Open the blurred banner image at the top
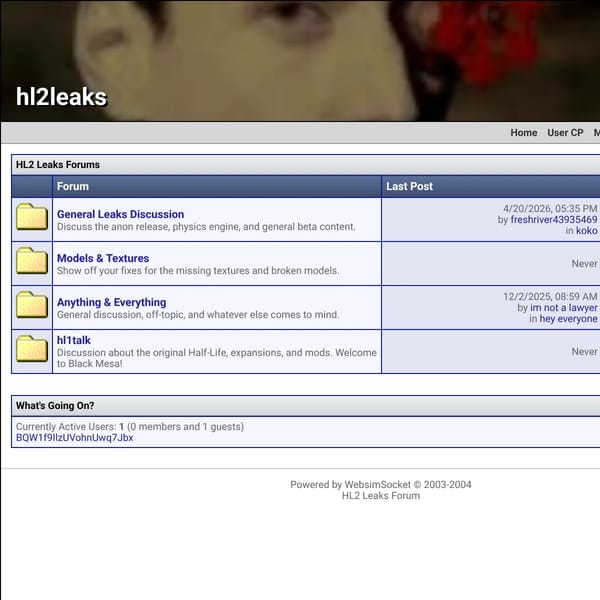Image resolution: width=600 pixels, height=600 pixels. pos(300,61)
